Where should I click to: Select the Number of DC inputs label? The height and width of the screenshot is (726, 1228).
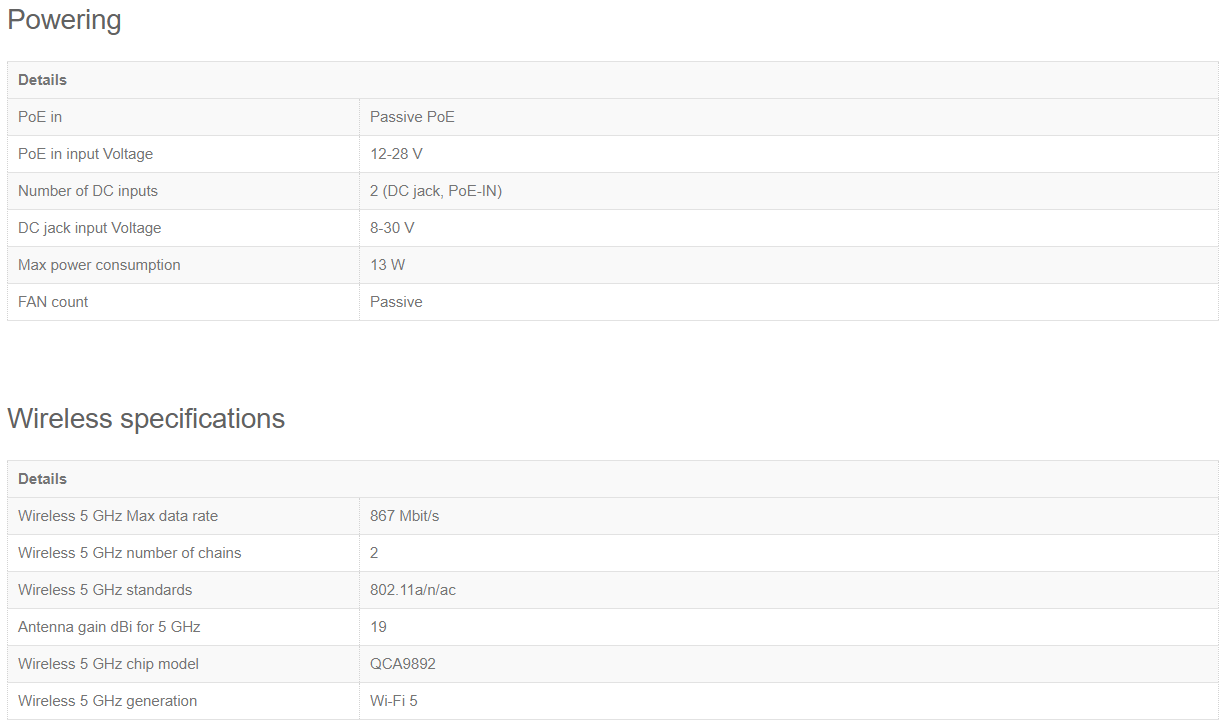(x=88, y=191)
